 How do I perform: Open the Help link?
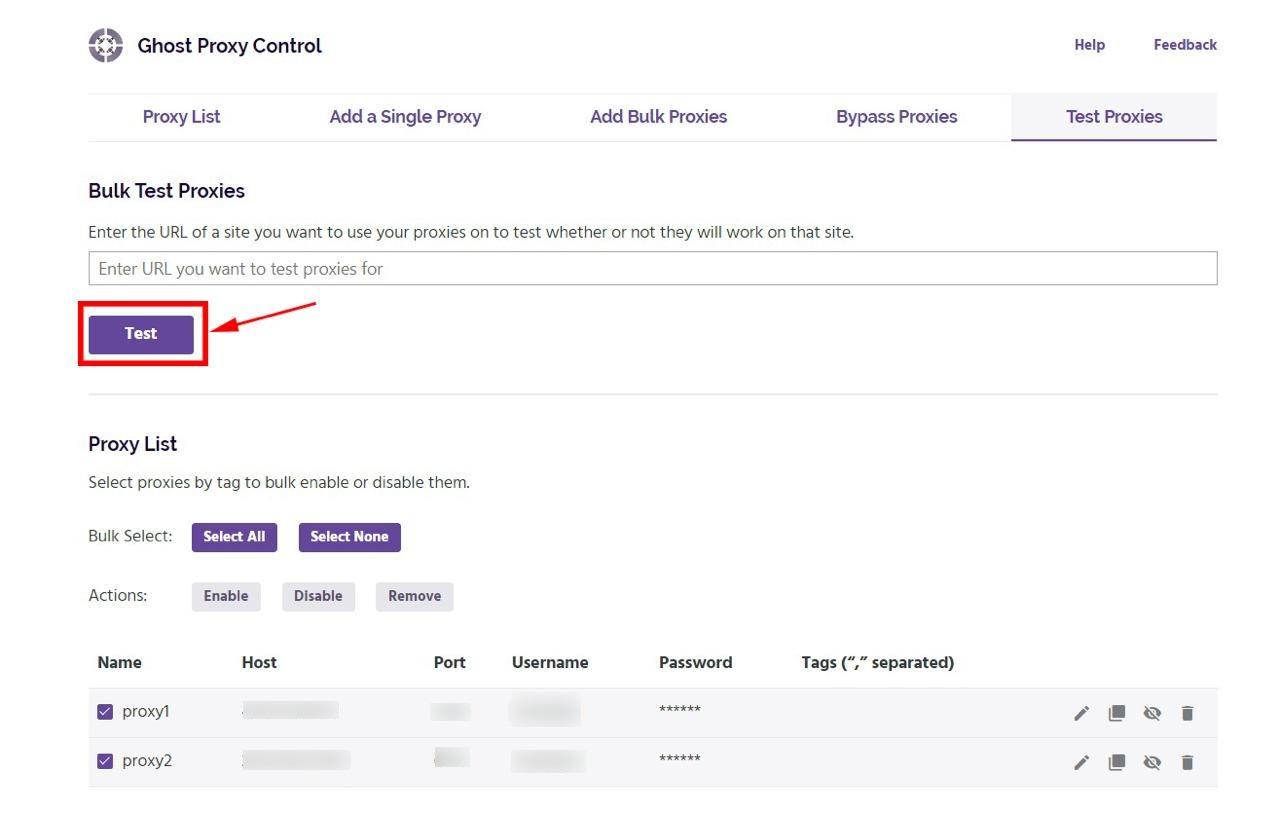pos(1089,45)
